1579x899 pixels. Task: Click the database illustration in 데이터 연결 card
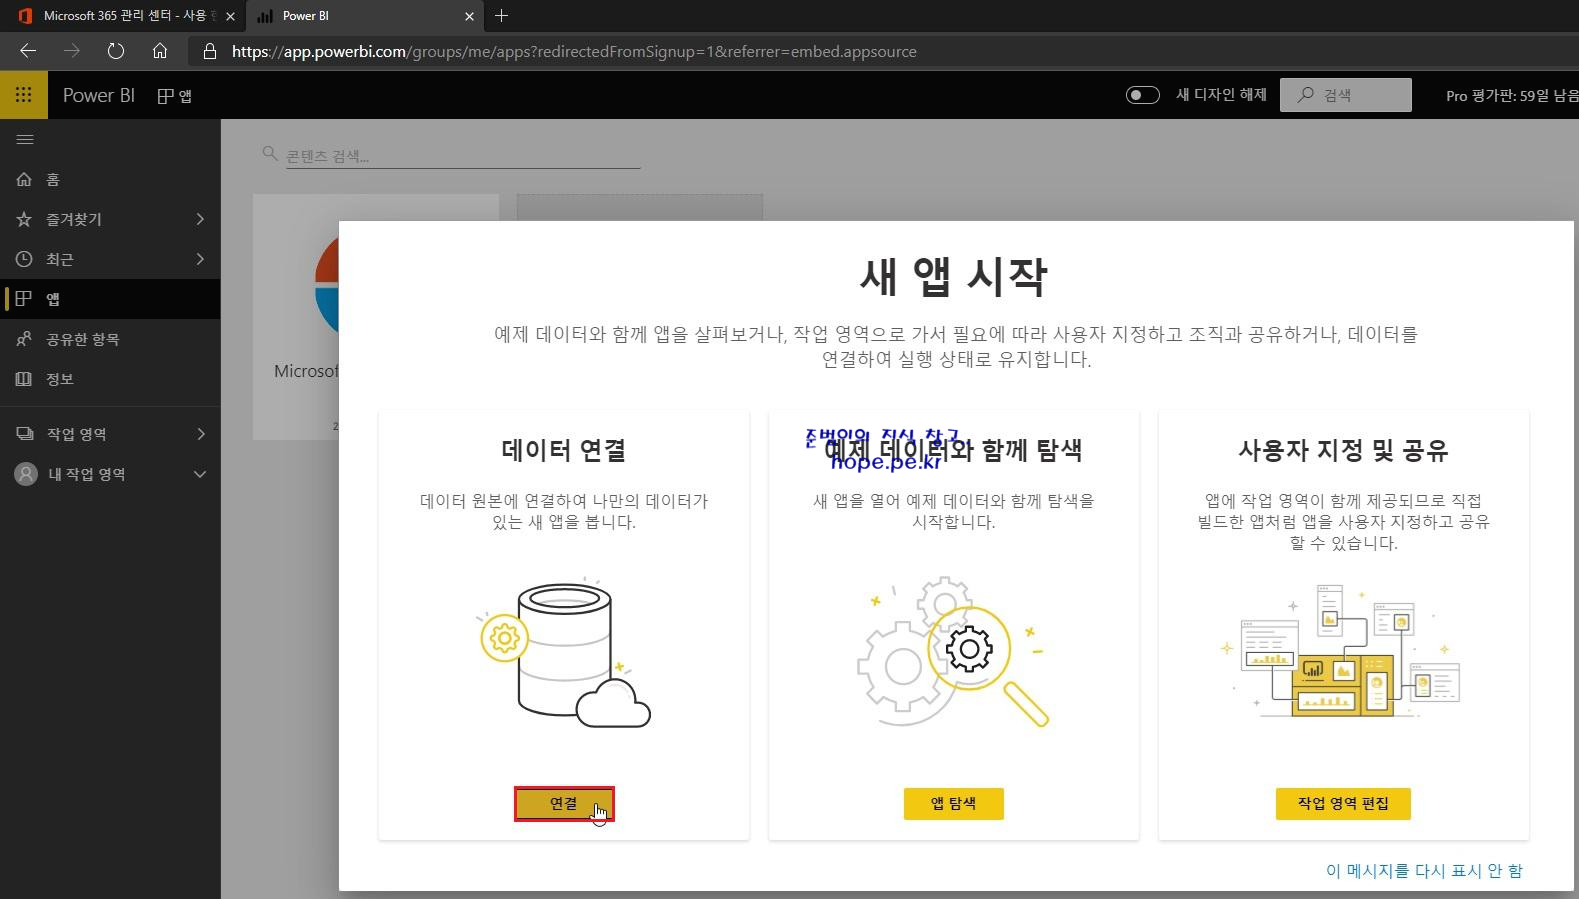coord(565,653)
